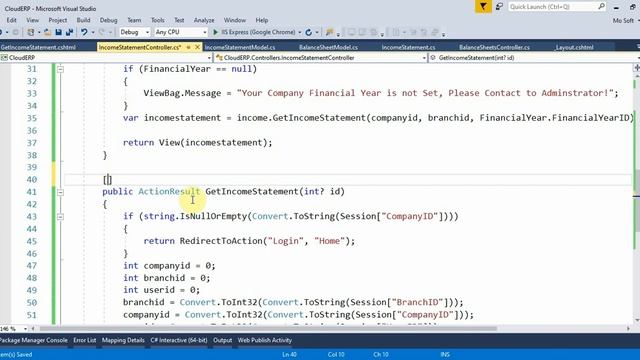Open the Help menu
The height and width of the screenshot is (360, 640).
coord(262,20)
